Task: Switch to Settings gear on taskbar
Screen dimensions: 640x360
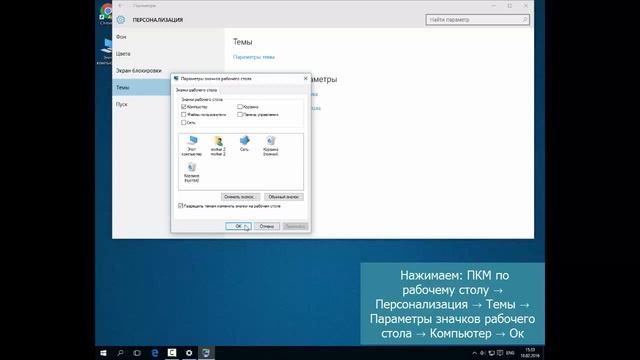Action: [x=189, y=353]
